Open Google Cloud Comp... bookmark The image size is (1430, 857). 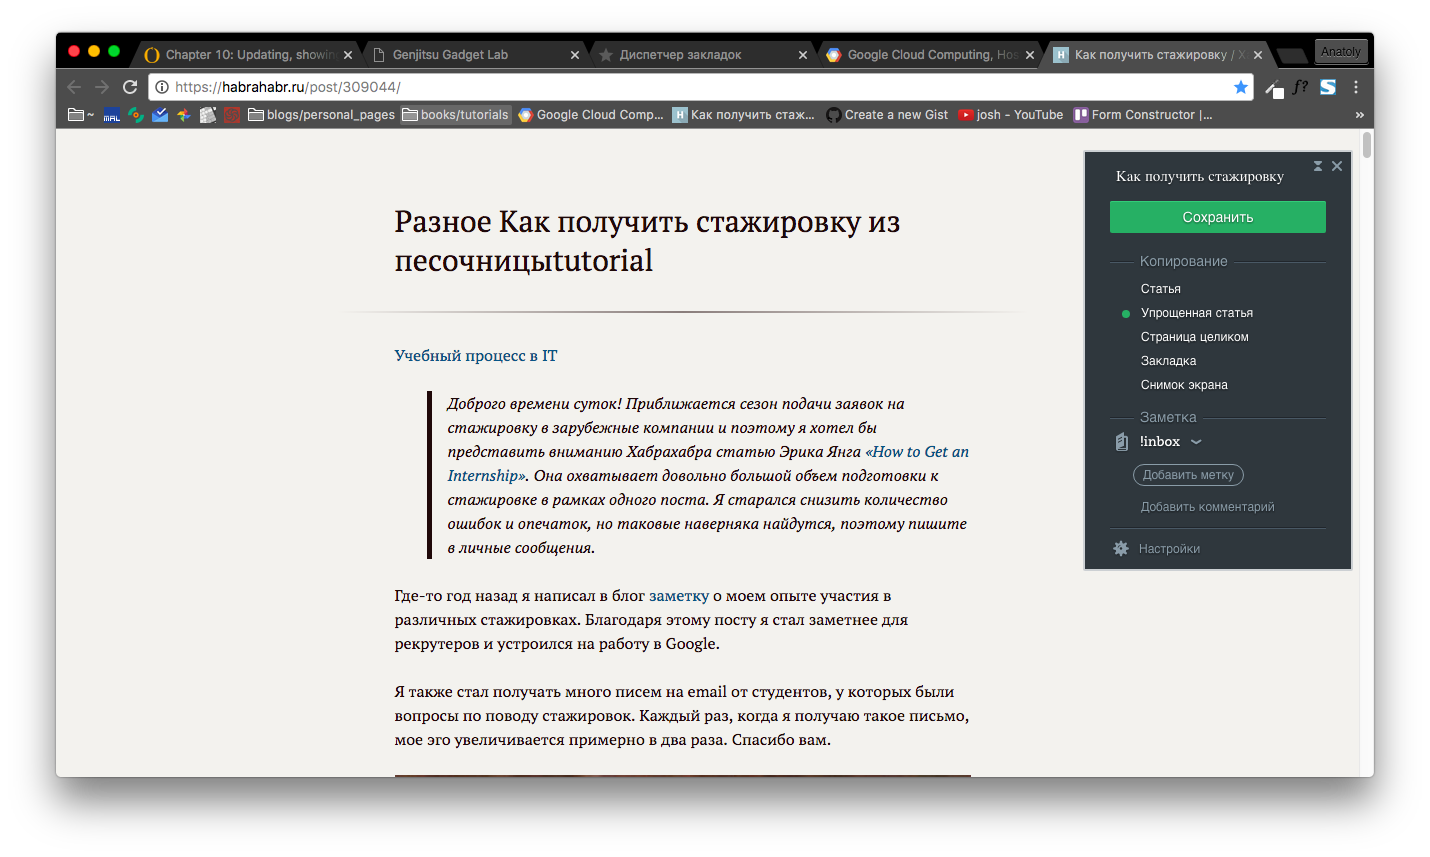[591, 115]
